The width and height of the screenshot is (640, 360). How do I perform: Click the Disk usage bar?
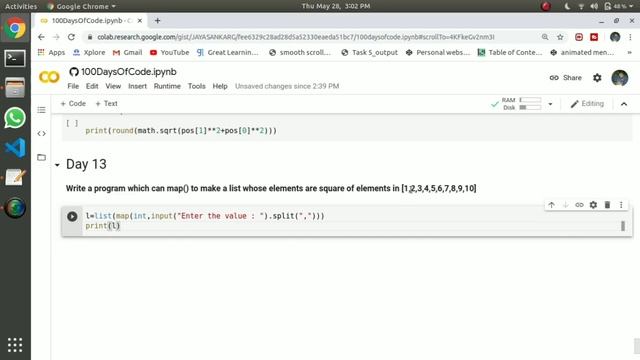[531, 108]
